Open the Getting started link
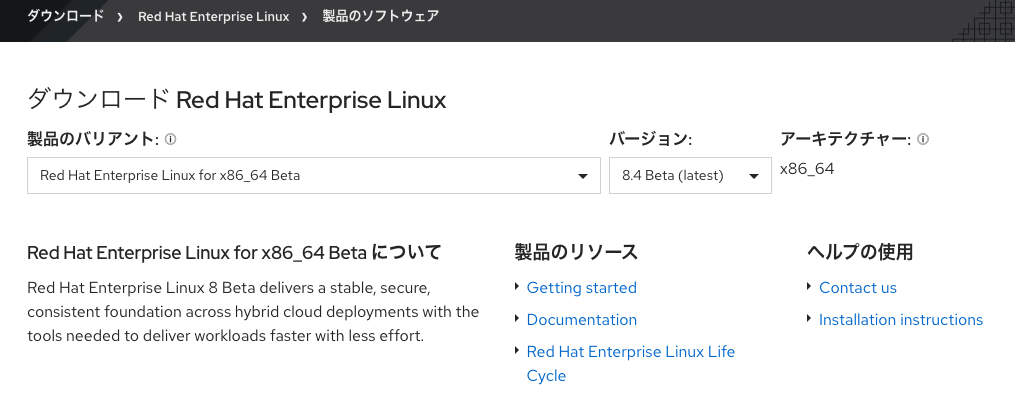Viewport: 1015px width, 396px height. [581, 287]
